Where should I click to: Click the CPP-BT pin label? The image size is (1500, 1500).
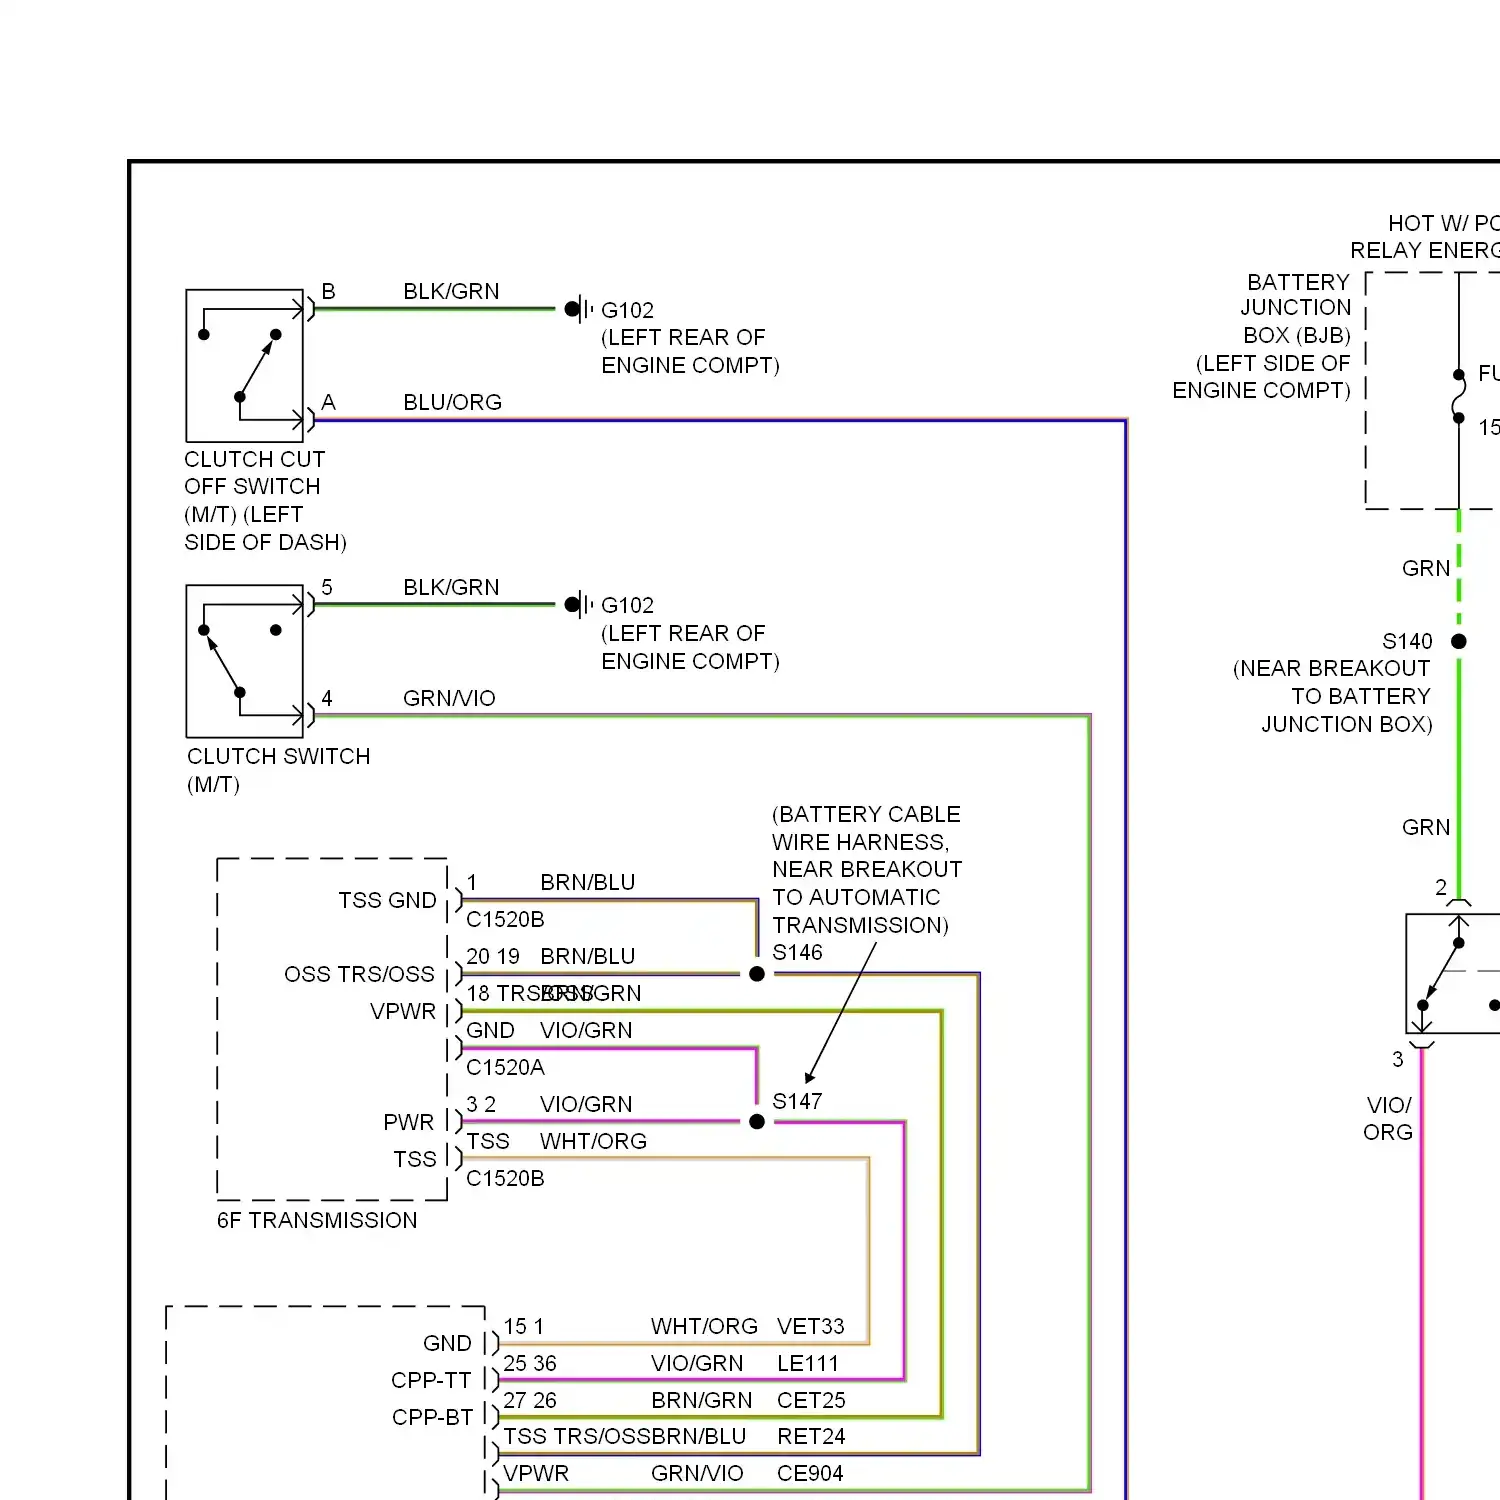tap(432, 1417)
